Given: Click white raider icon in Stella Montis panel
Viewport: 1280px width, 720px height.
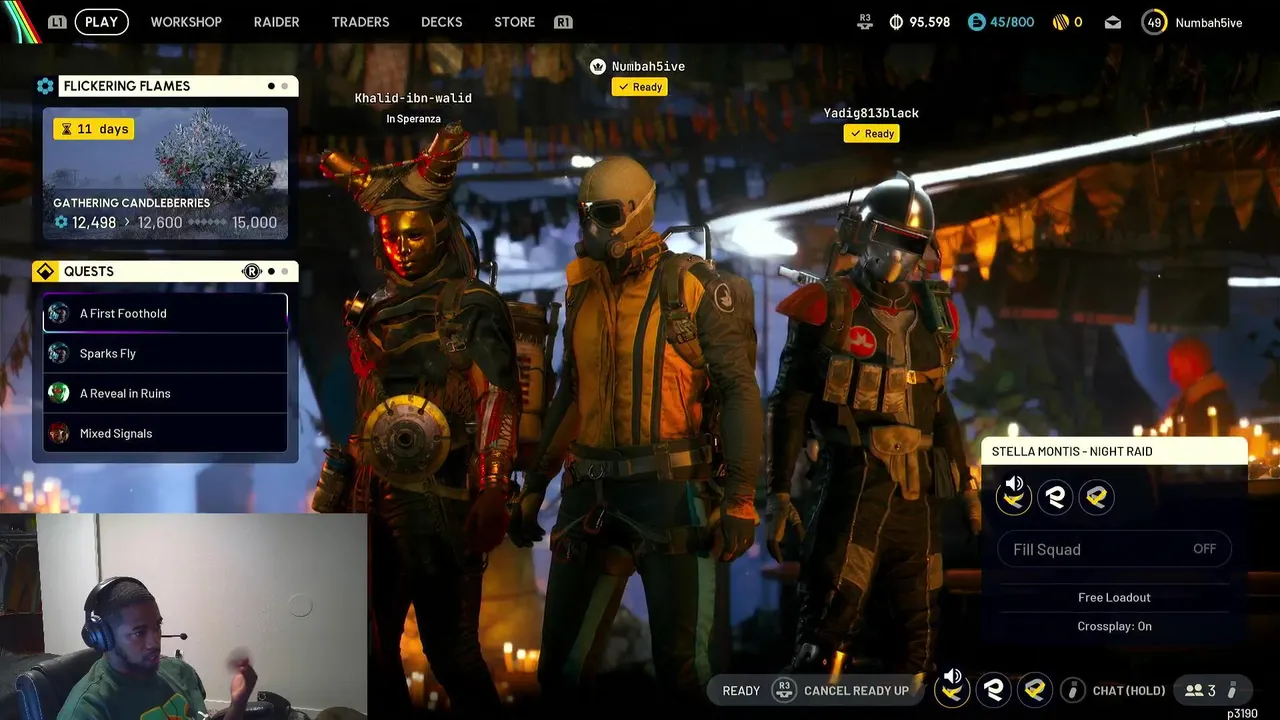Looking at the screenshot, I should point(1055,497).
